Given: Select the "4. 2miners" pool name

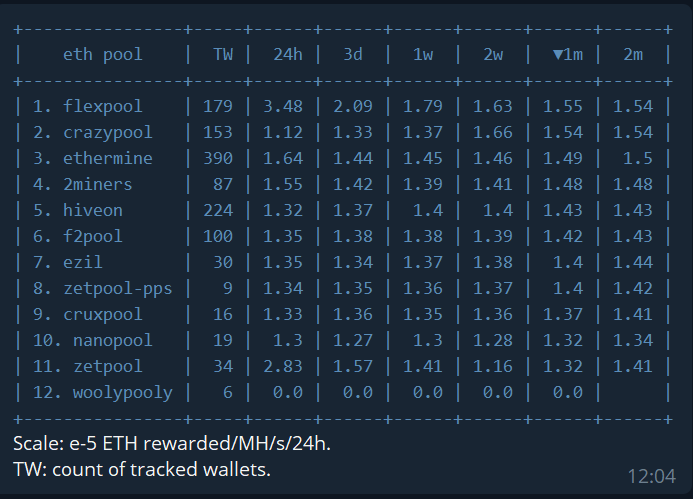Looking at the screenshot, I should (x=83, y=184).
